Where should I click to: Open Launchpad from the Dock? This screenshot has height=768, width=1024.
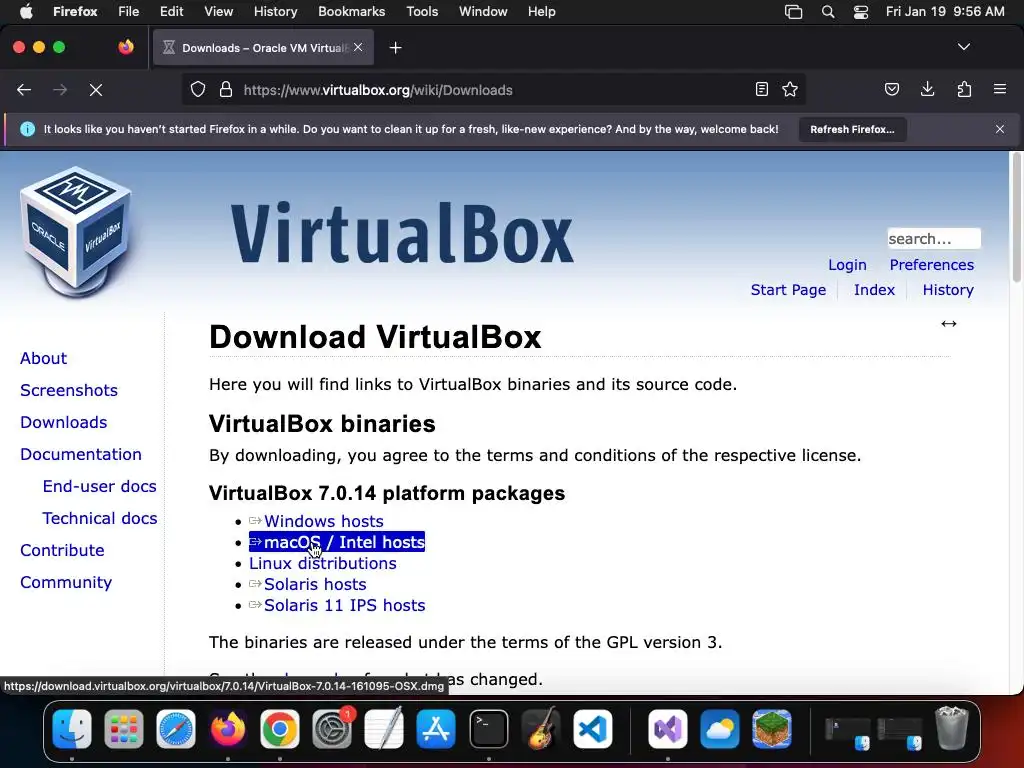pos(123,728)
